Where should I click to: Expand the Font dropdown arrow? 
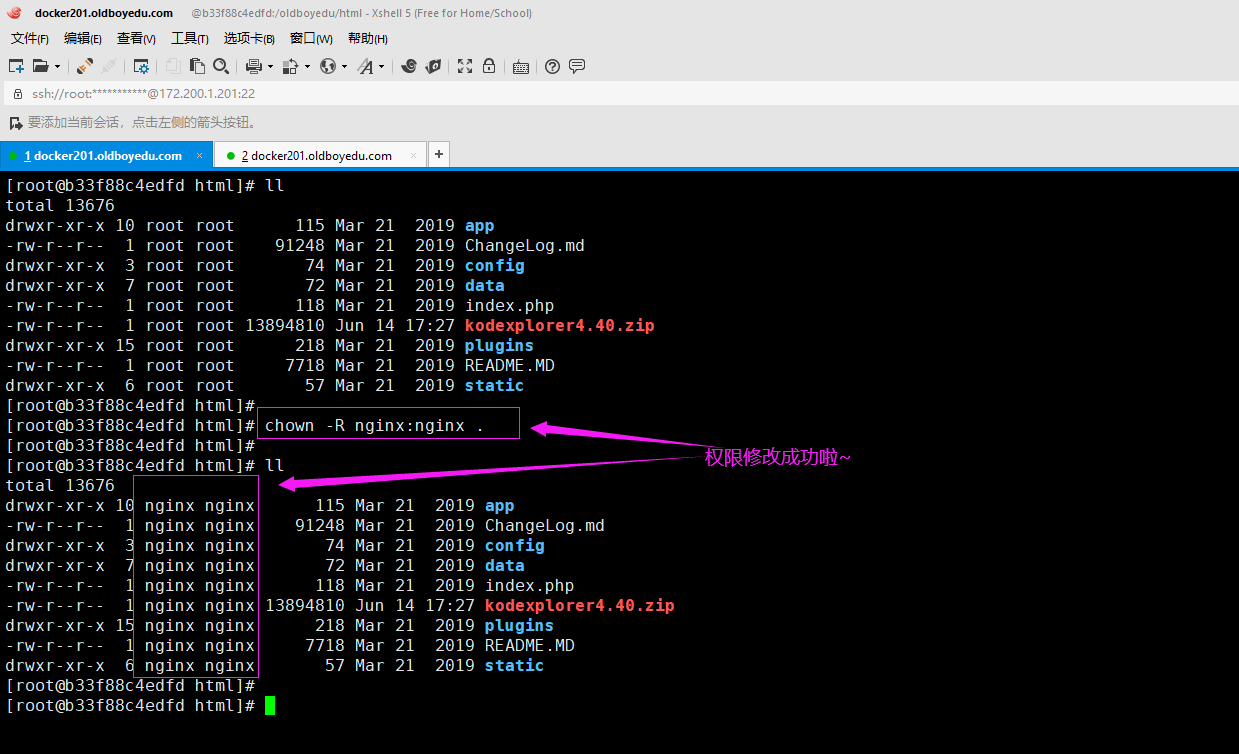click(381, 67)
